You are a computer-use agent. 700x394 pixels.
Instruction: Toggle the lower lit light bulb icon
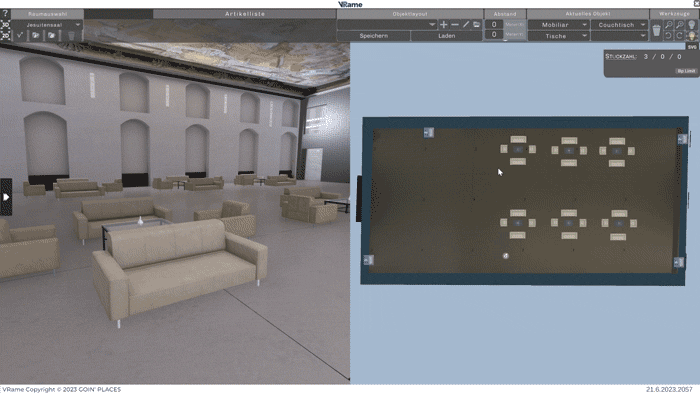tap(692, 36)
